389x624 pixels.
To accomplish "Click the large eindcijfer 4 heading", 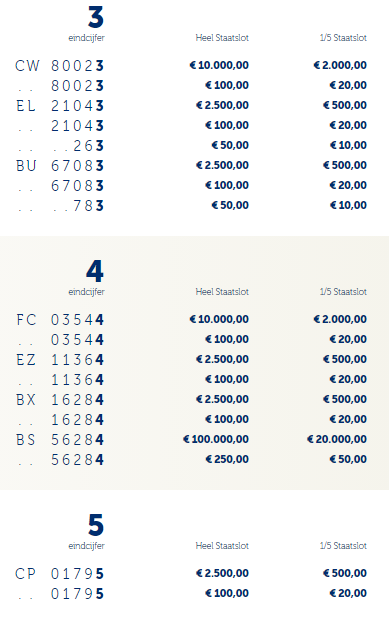I will point(95,271).
